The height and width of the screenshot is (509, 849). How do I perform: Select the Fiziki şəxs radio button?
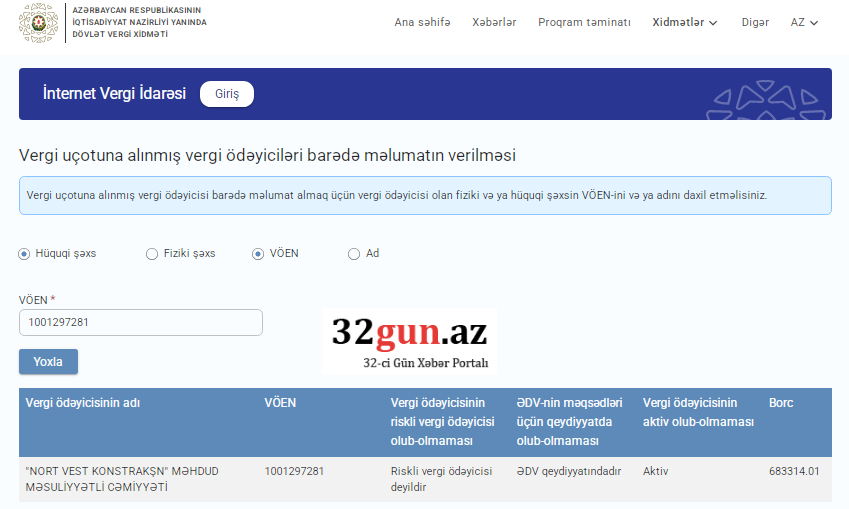click(x=152, y=253)
